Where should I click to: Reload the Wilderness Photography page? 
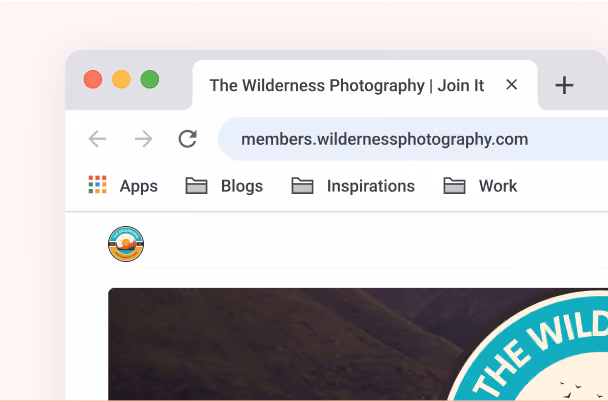[188, 139]
